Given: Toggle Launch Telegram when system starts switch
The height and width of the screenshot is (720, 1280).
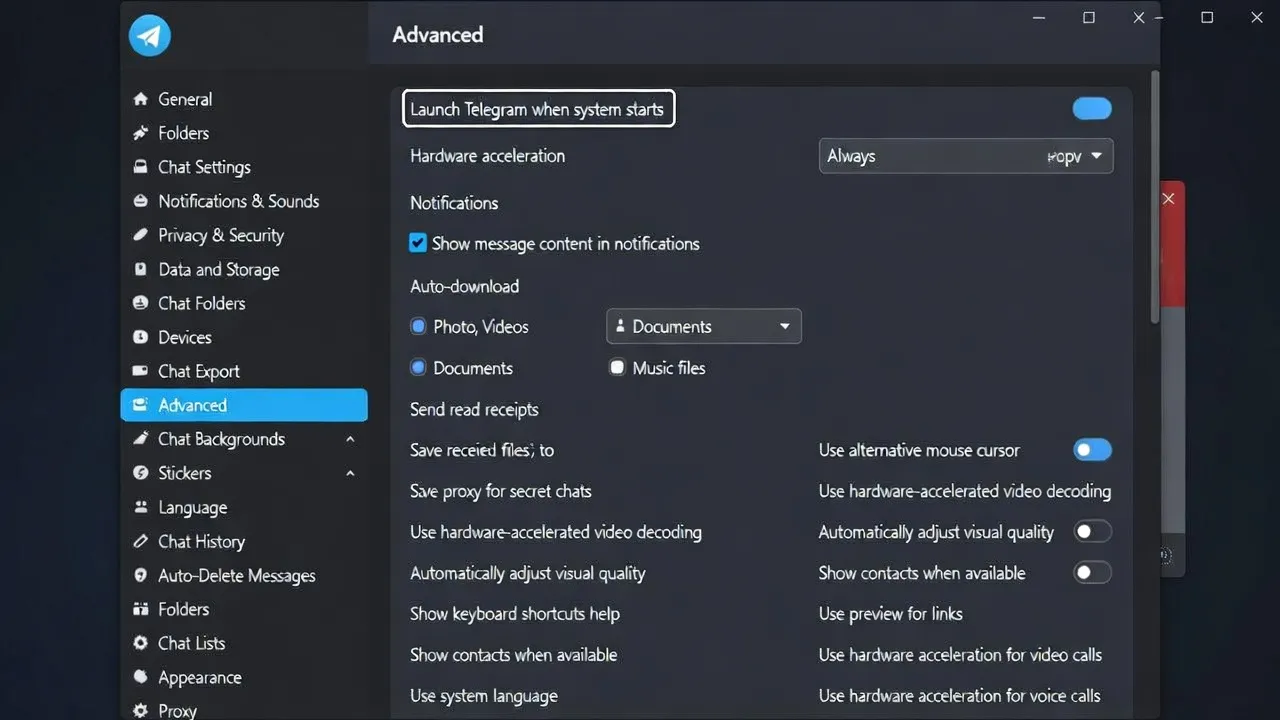Looking at the screenshot, I should pyautogui.click(x=1091, y=109).
